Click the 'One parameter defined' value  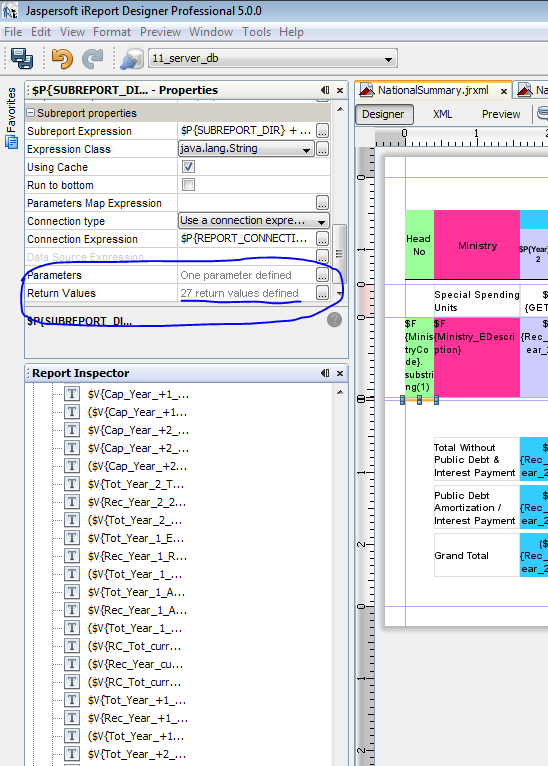click(x=236, y=275)
